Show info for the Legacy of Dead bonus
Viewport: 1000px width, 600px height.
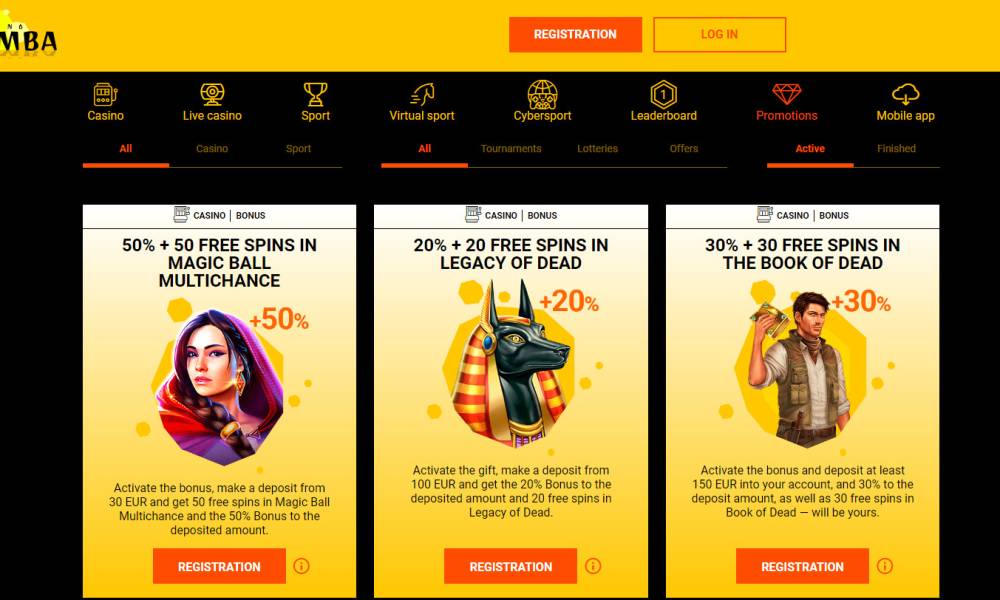coord(592,566)
